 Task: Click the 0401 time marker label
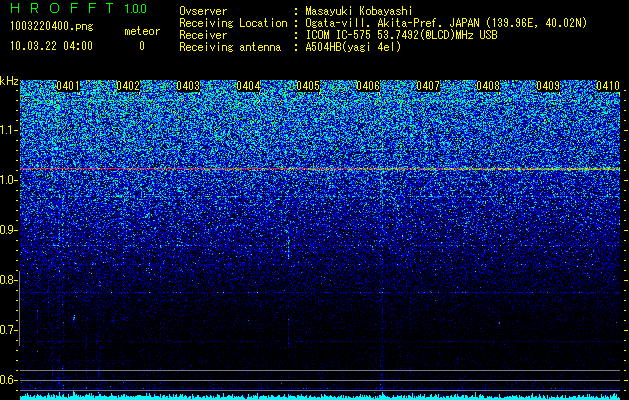point(68,86)
